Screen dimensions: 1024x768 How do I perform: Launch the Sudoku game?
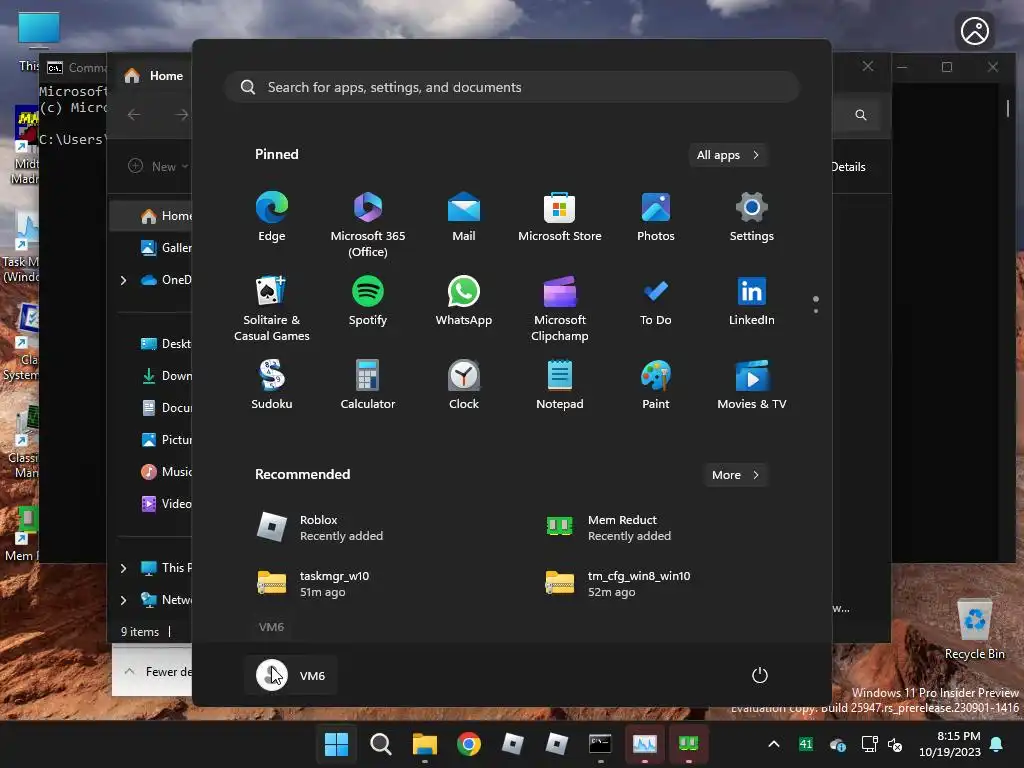coord(272,385)
